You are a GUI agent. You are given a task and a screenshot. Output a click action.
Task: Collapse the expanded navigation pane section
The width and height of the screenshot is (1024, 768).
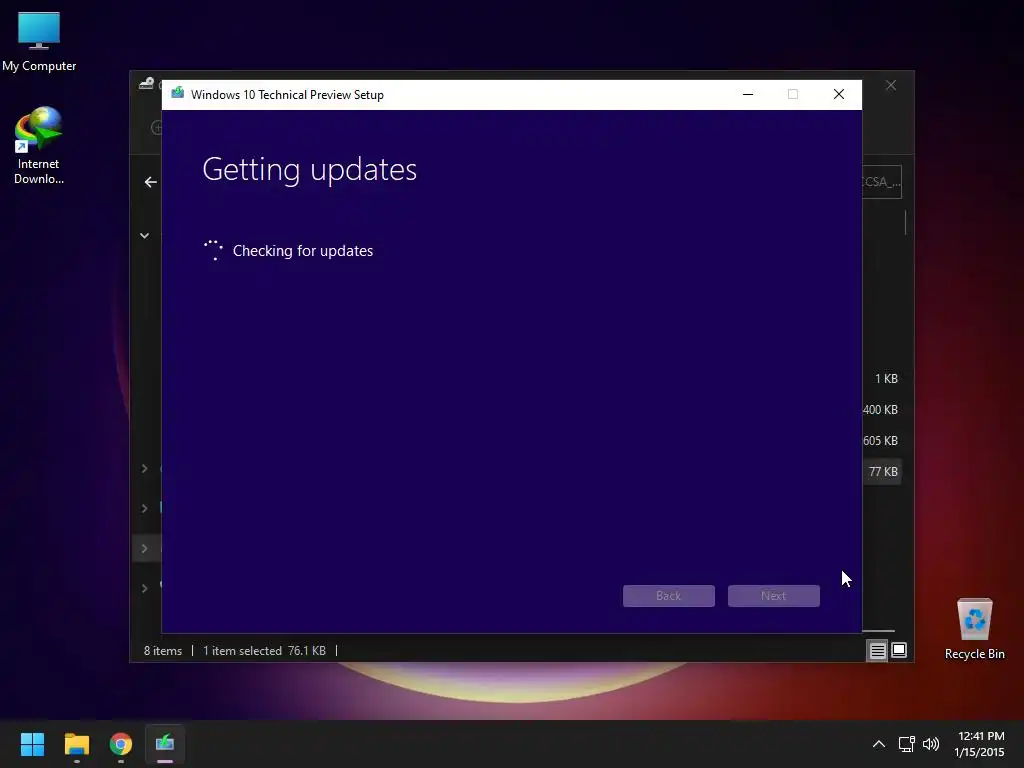(x=144, y=236)
